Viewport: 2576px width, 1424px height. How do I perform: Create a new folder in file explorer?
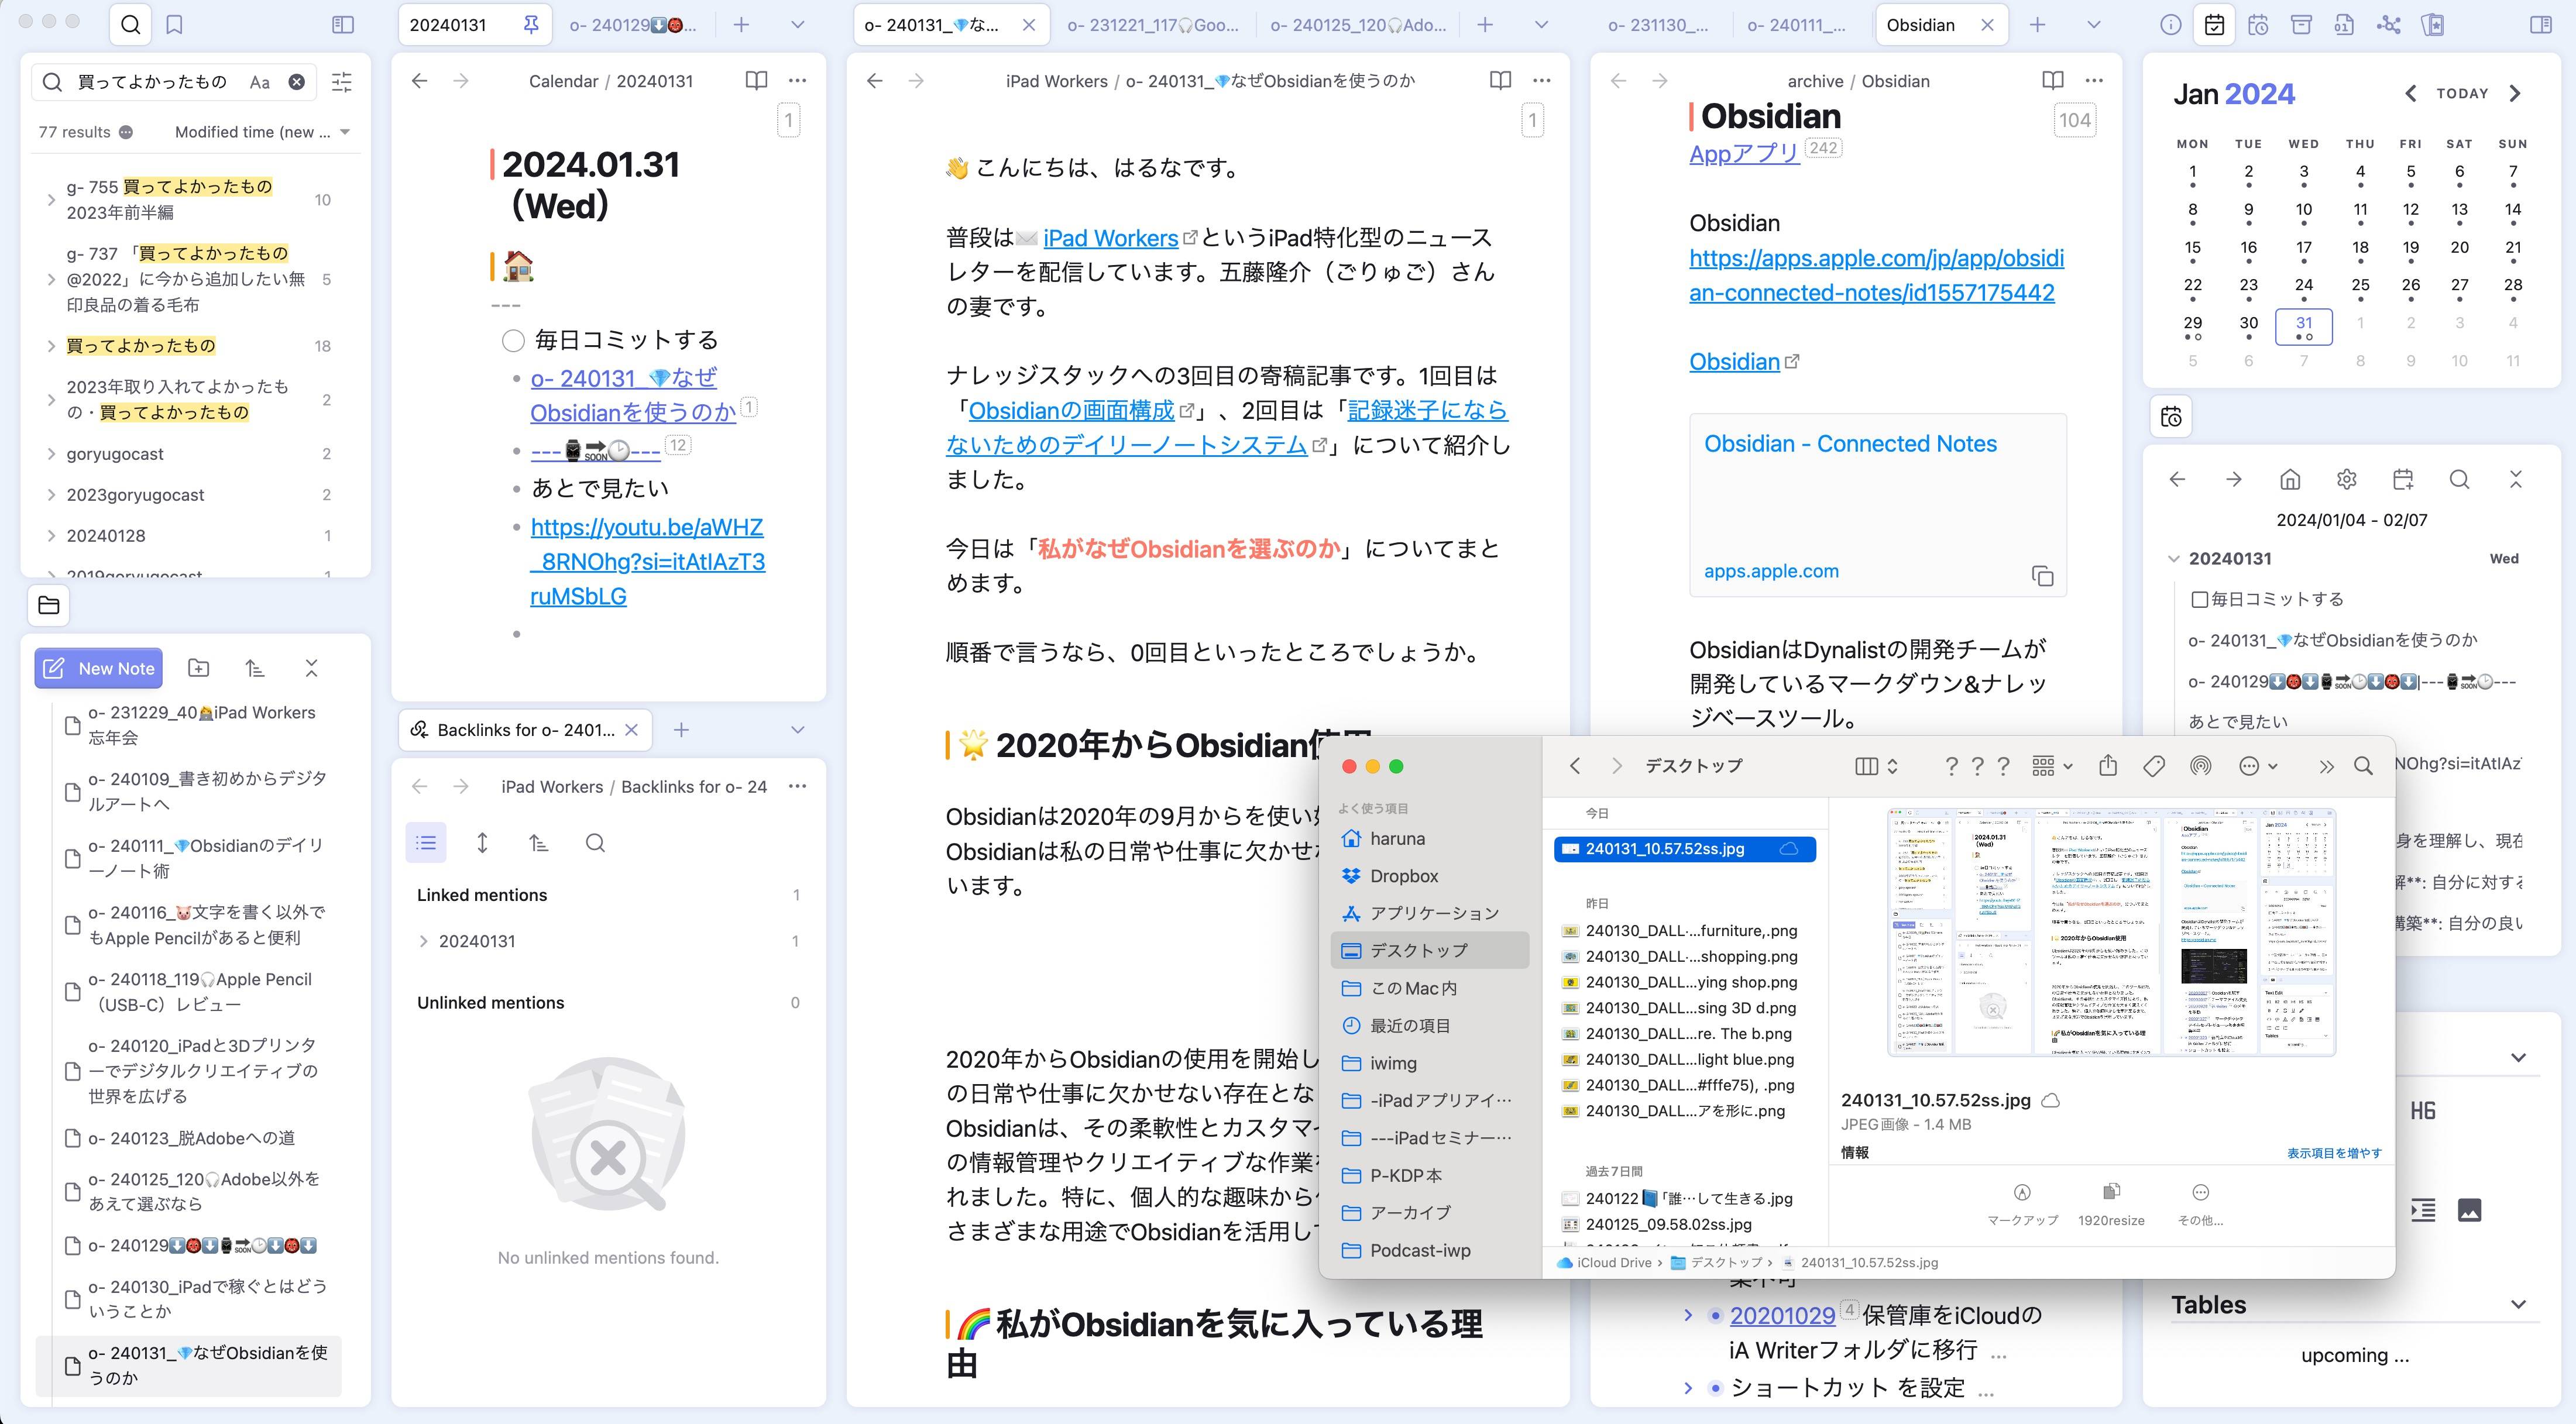pyautogui.click(x=199, y=668)
